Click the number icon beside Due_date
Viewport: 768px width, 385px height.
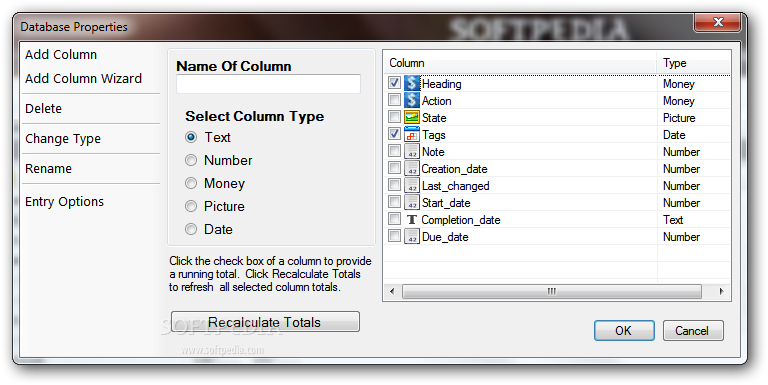coord(412,237)
